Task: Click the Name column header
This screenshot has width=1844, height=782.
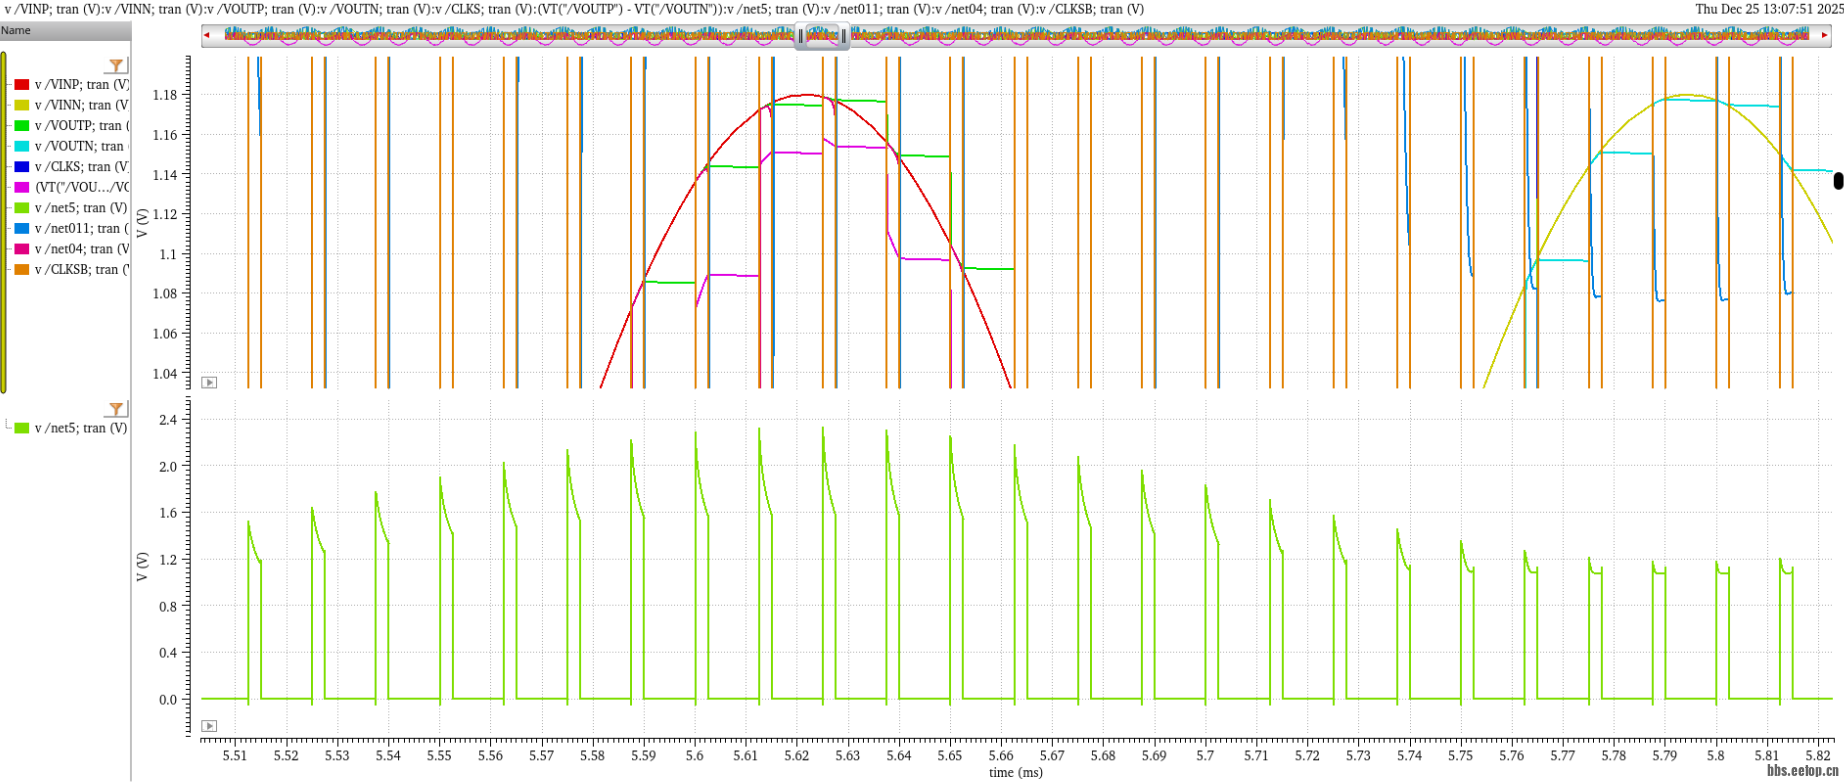Action: [x=16, y=30]
